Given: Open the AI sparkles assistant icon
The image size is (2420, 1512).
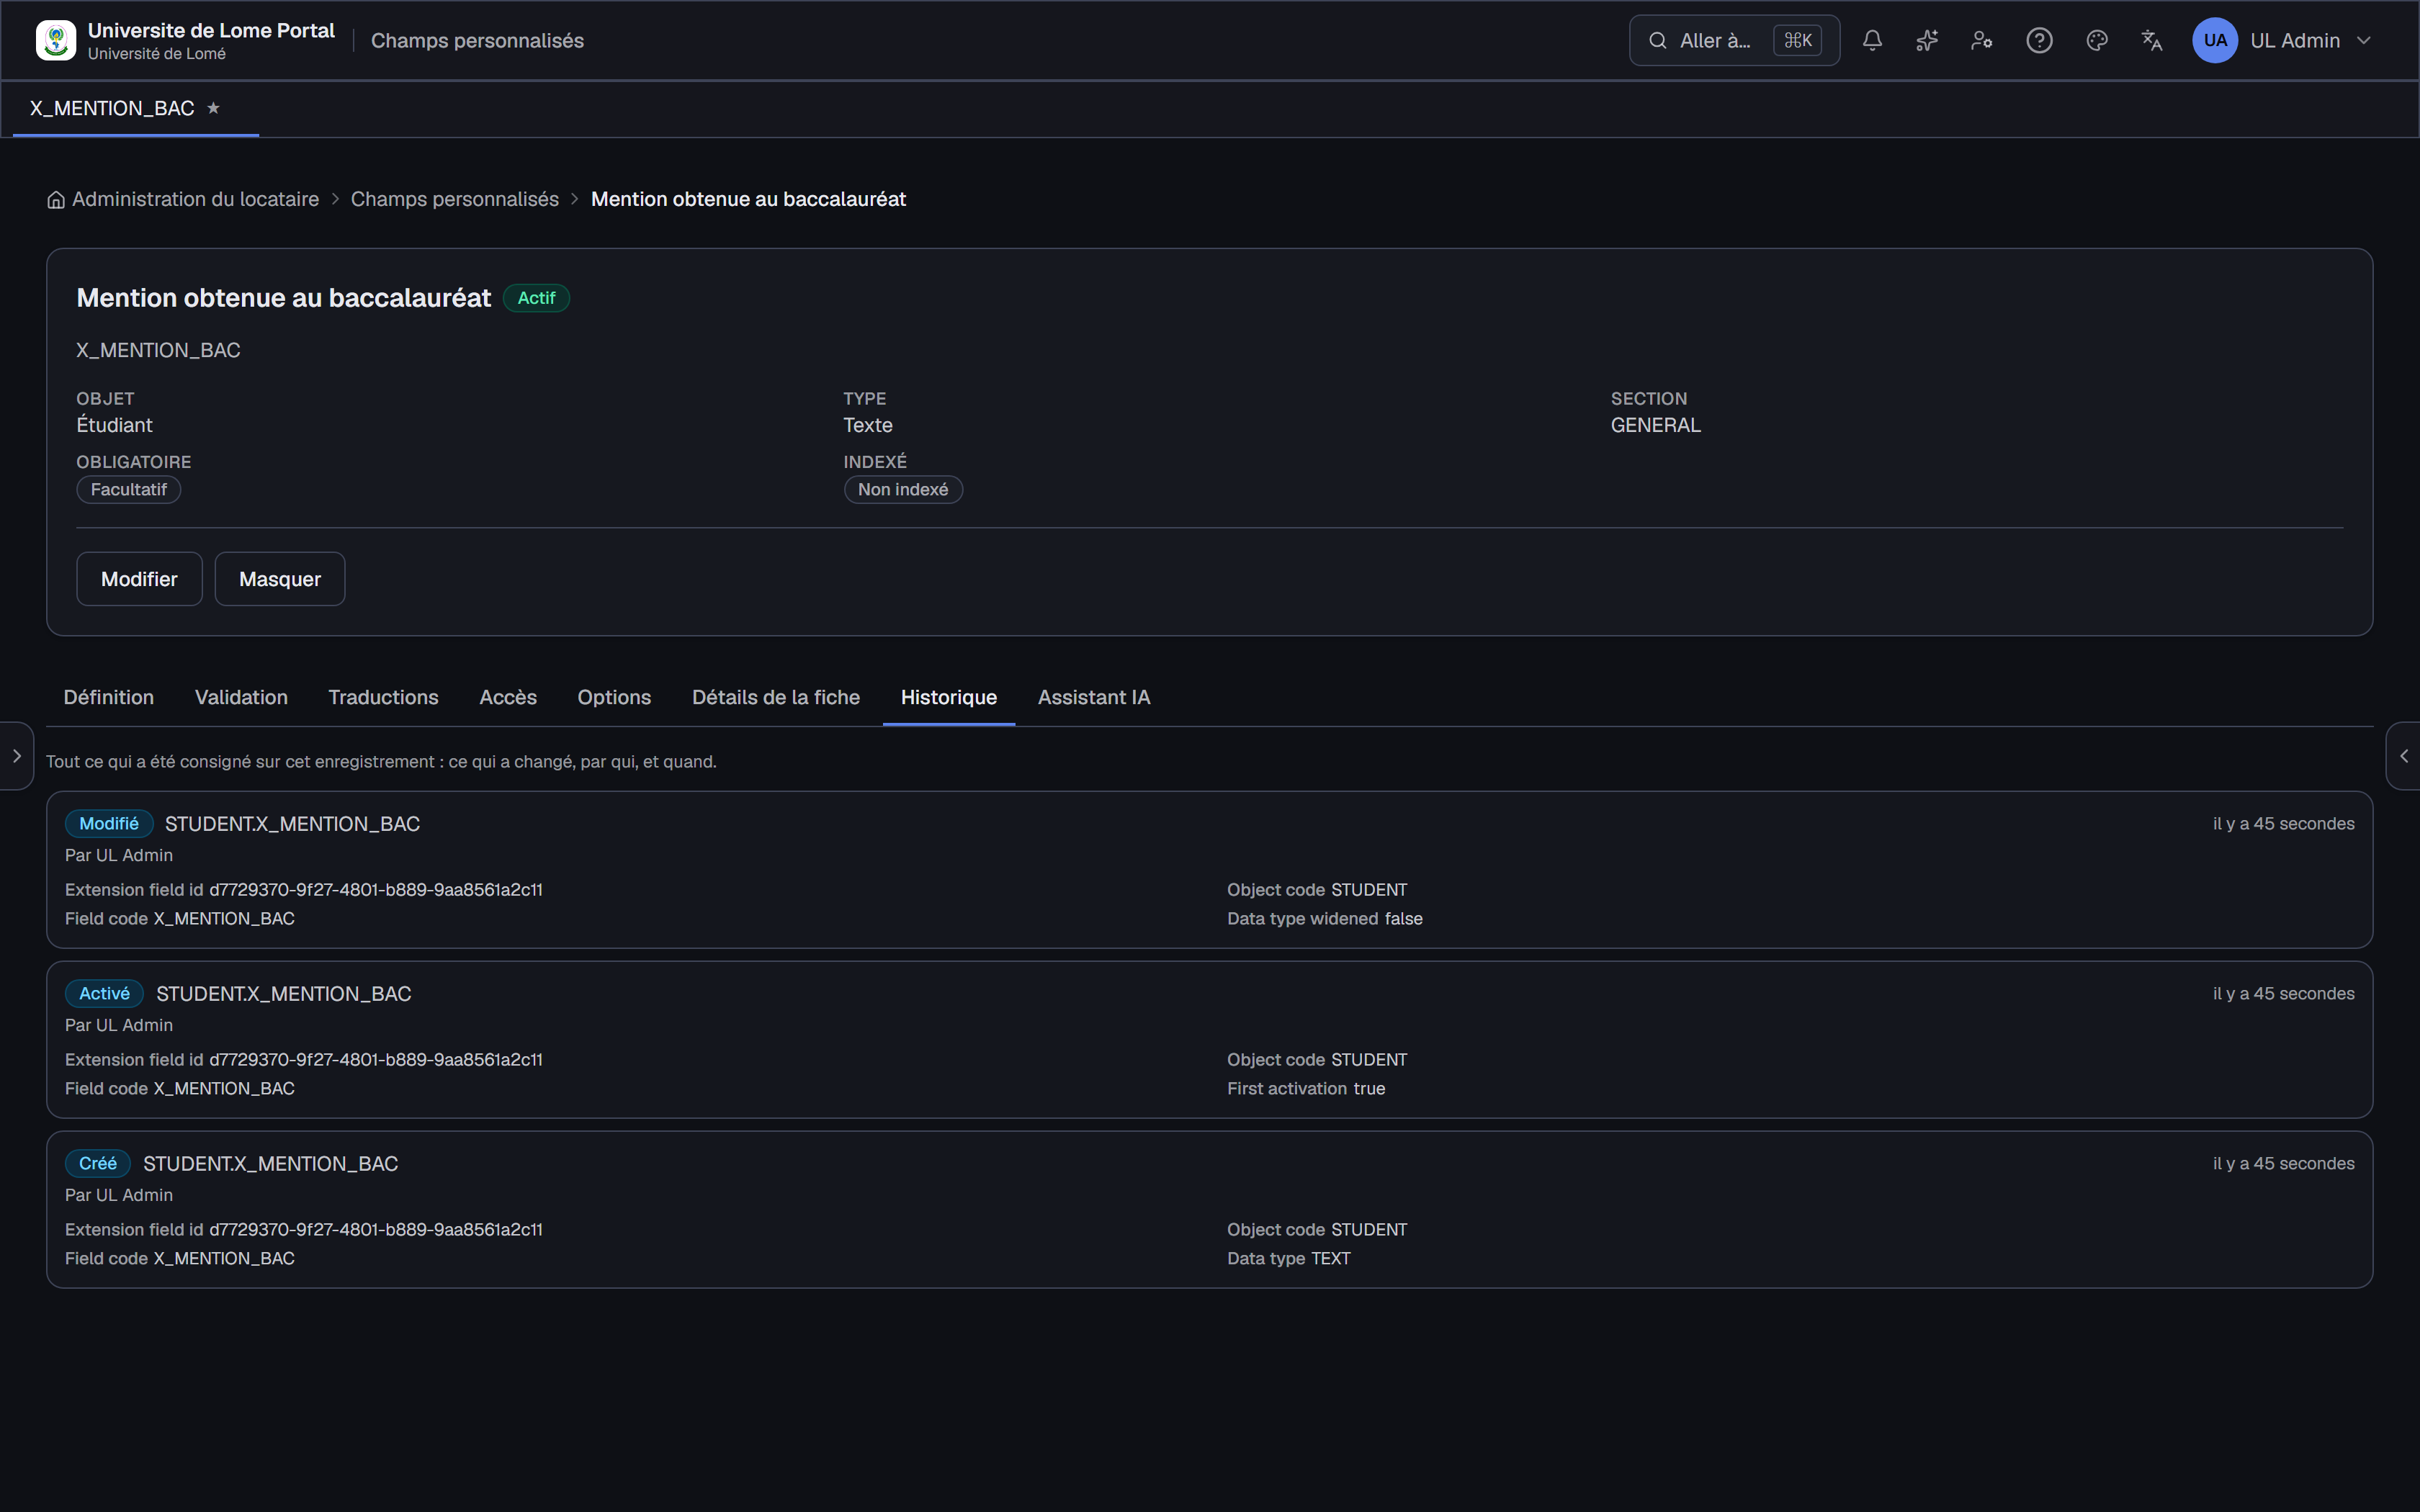Looking at the screenshot, I should pyautogui.click(x=1927, y=40).
